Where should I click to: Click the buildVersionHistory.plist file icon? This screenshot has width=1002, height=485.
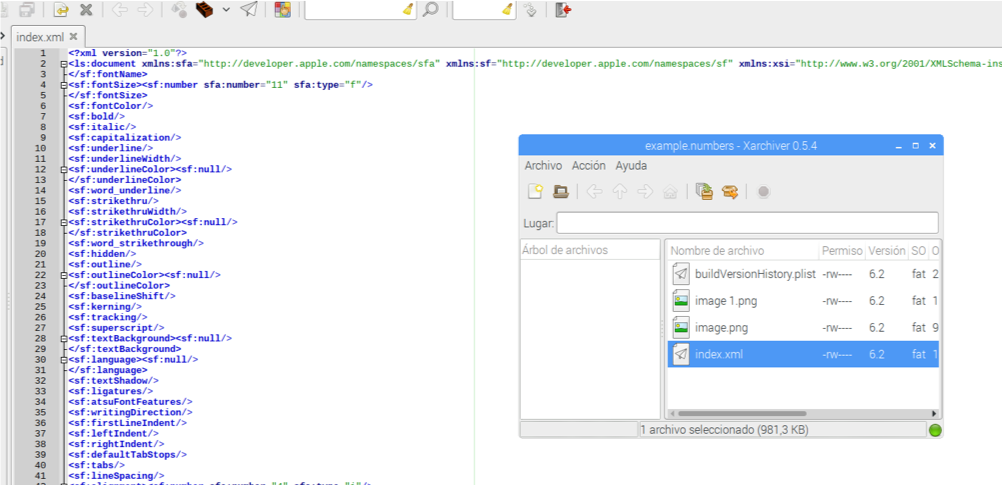coord(681,274)
